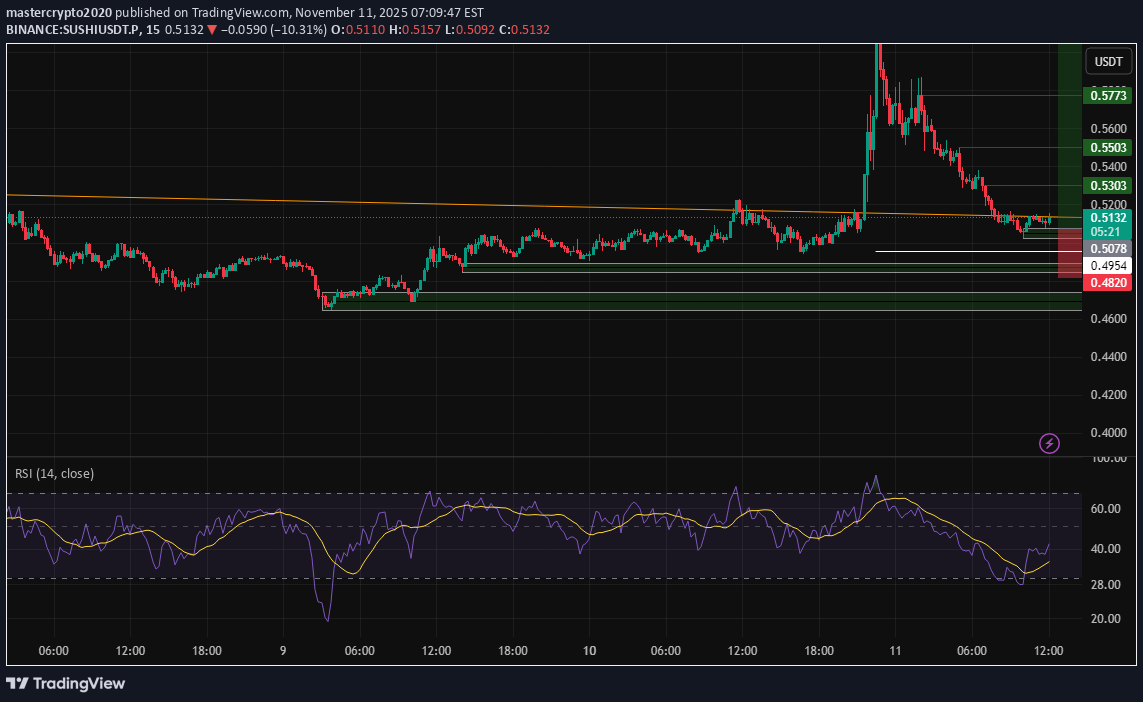The width and height of the screenshot is (1143, 702).
Task: Select the RSI (14, close) indicator label
Action: pos(54,473)
